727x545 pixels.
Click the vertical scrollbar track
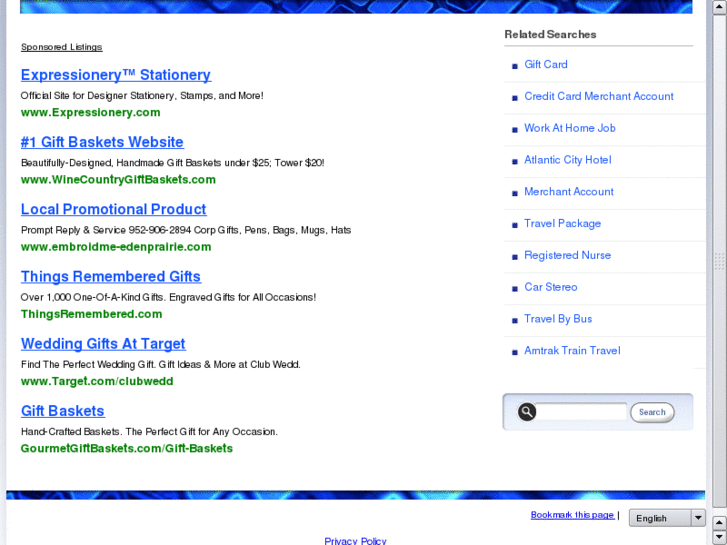click(x=719, y=260)
